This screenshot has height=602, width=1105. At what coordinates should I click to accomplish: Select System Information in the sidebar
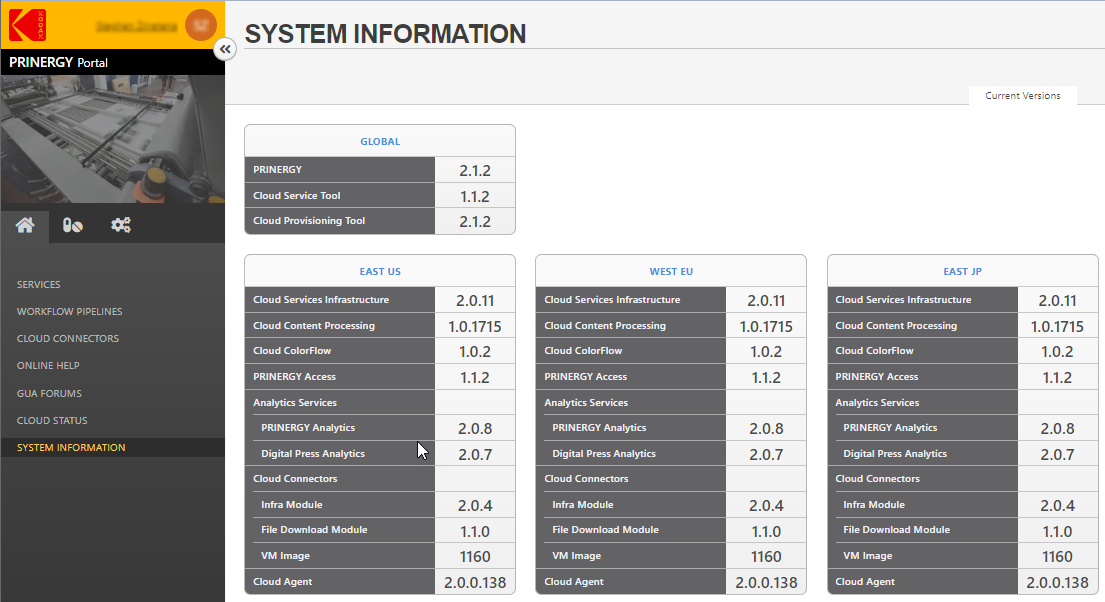[71, 448]
